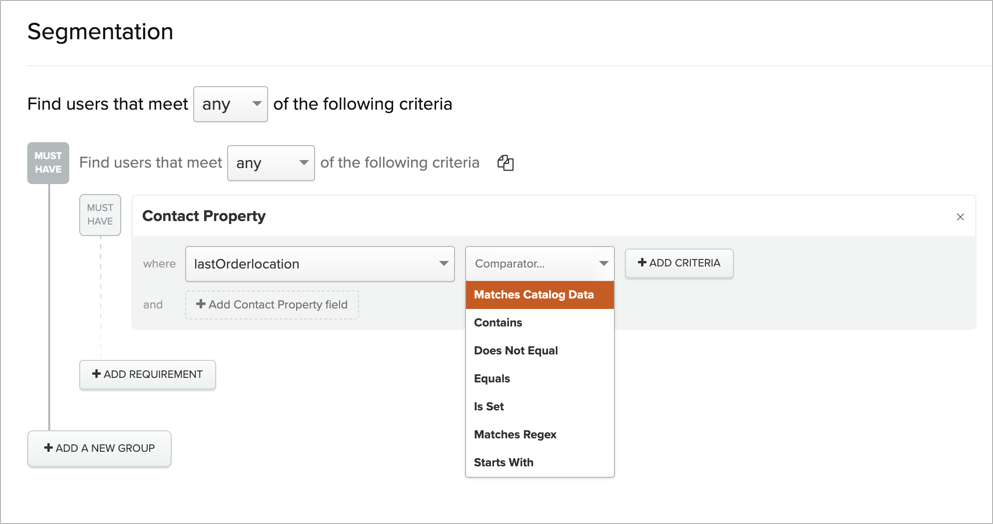Toggle the outer group Must Have badge
Image resolution: width=993 pixels, height=524 pixels.
[x=48, y=163]
